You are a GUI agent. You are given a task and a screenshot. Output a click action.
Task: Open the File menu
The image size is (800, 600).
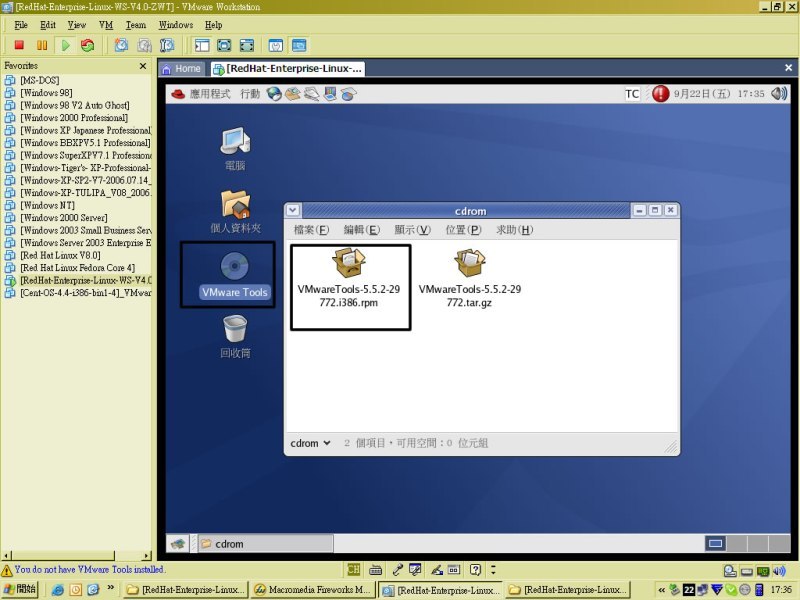(21, 25)
